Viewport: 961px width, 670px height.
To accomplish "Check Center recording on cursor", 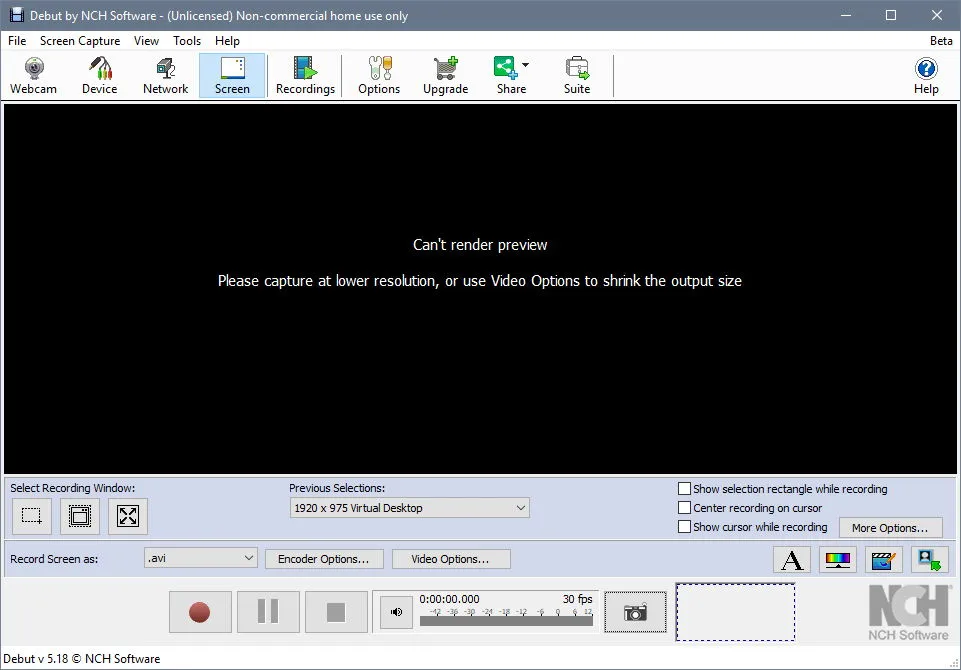I will pyautogui.click(x=684, y=508).
